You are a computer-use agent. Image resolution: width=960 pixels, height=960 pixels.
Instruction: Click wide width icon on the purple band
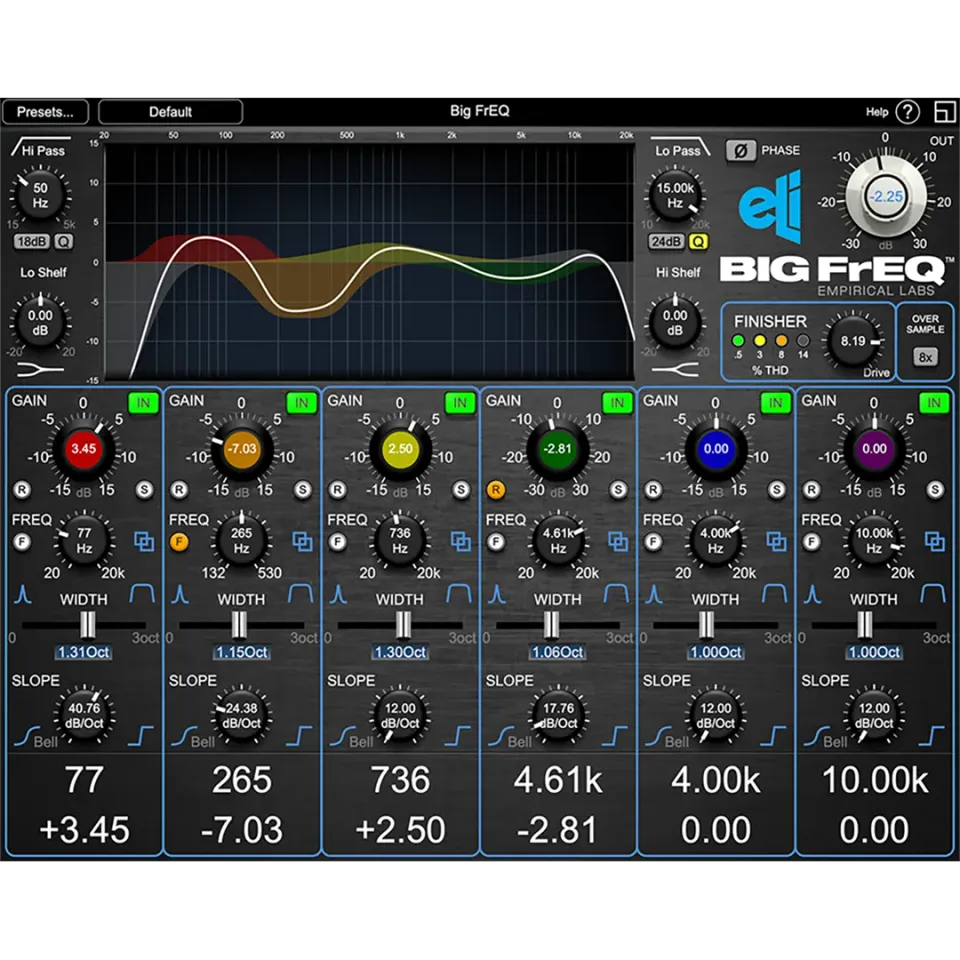click(933, 594)
